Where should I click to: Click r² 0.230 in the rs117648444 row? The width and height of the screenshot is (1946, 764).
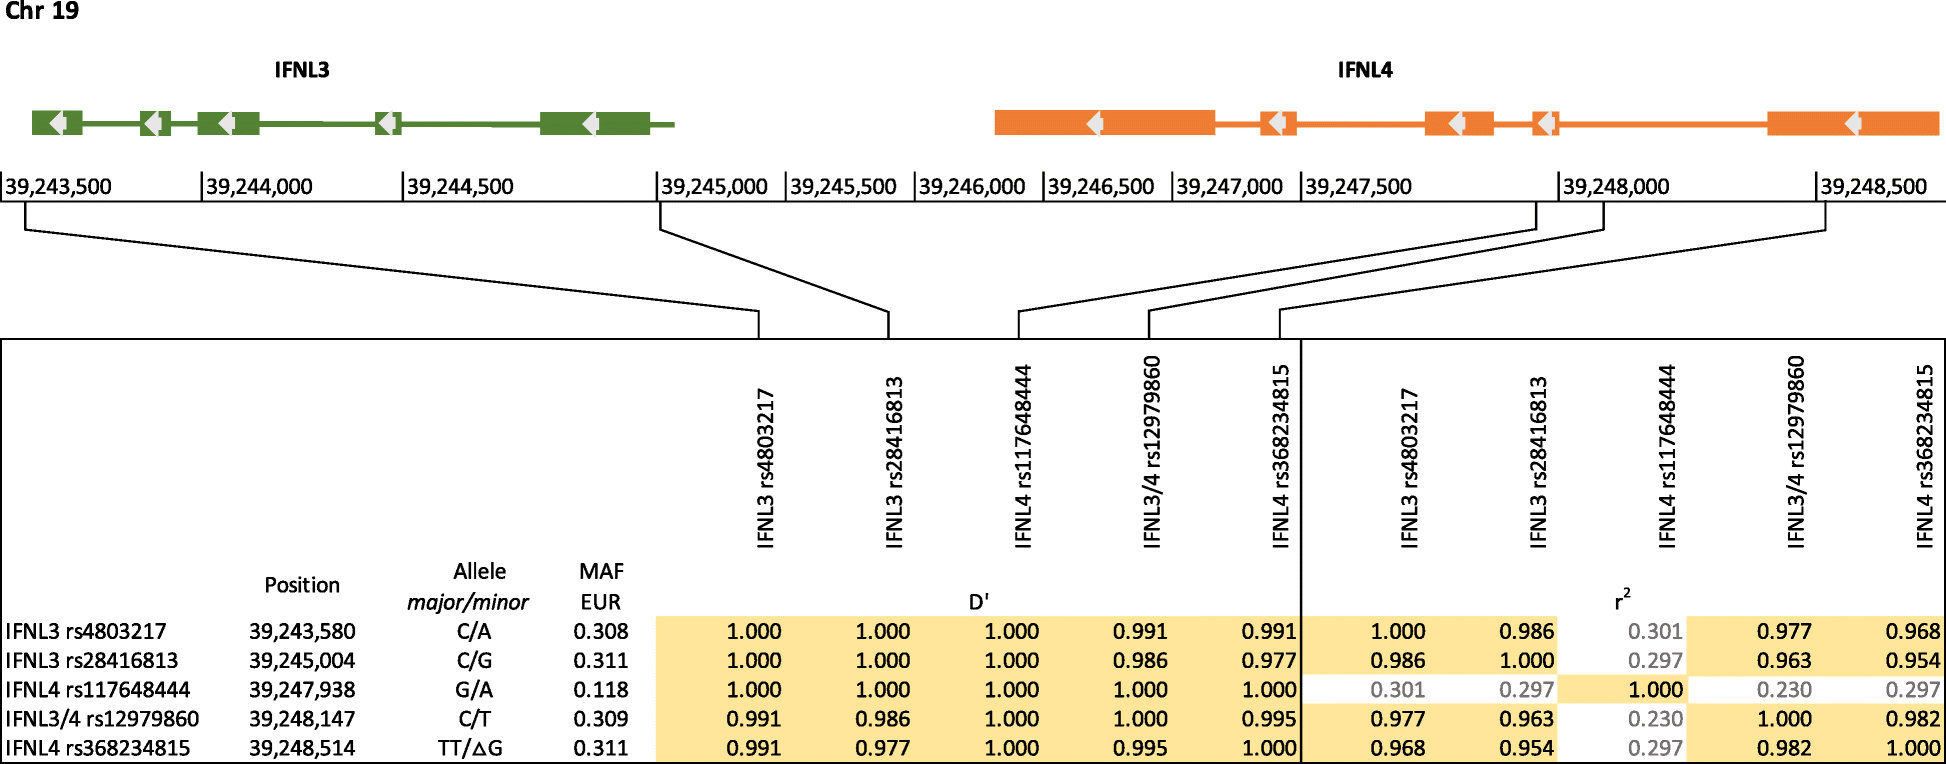[1784, 690]
